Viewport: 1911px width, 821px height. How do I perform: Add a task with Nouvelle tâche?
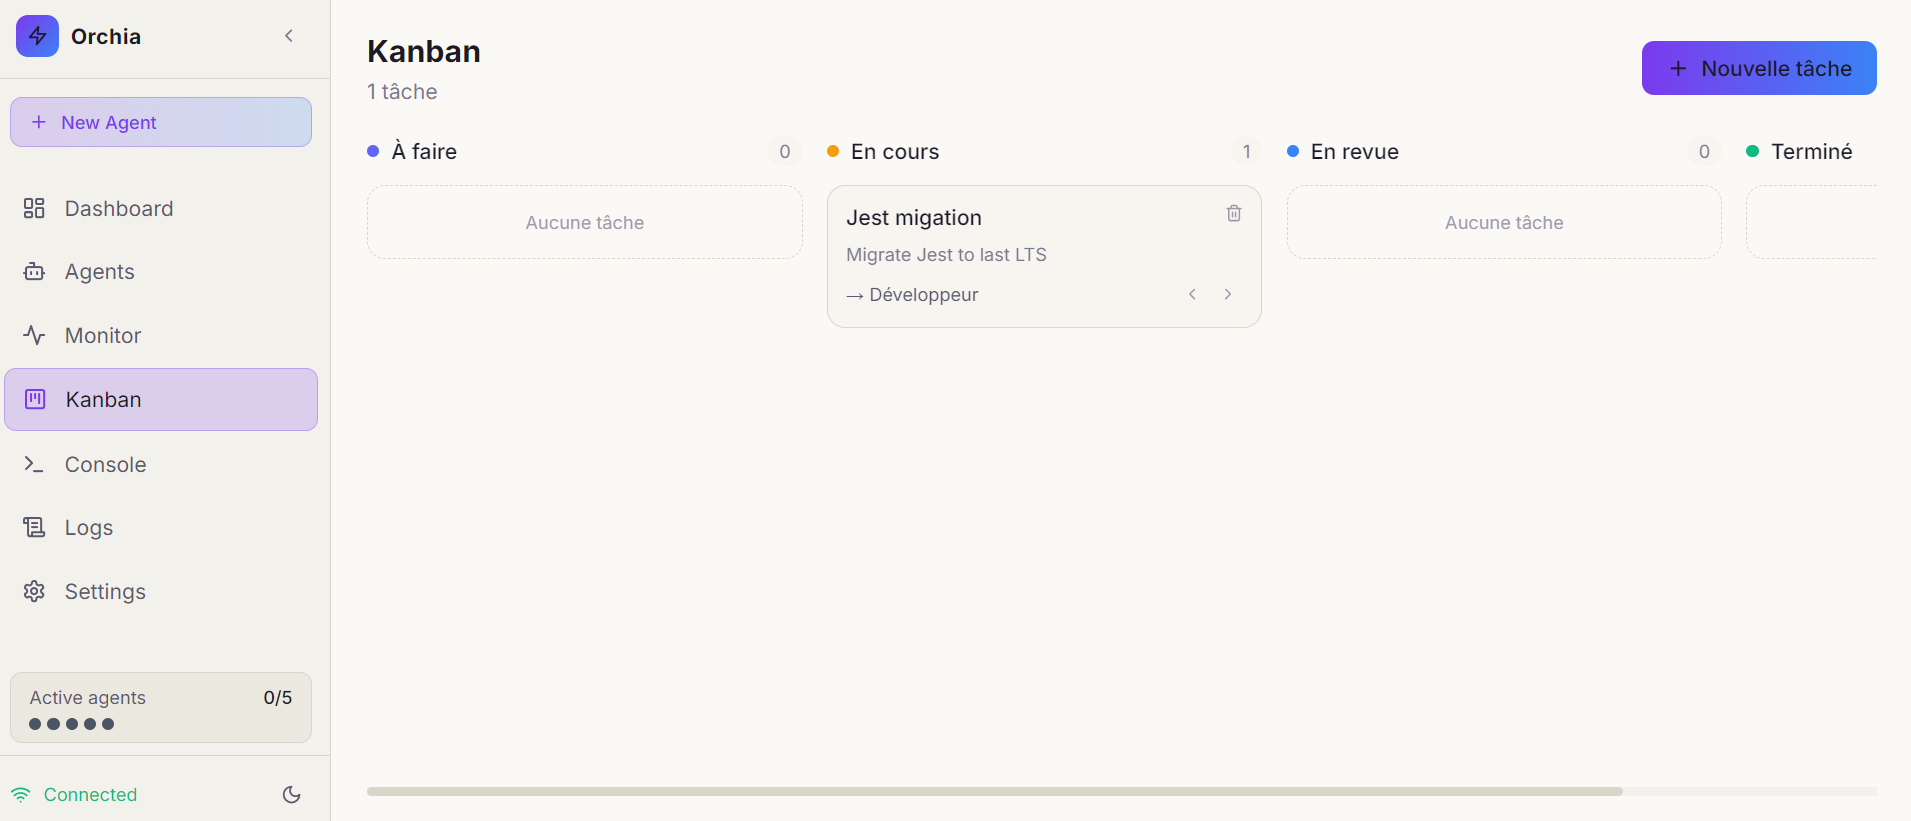(x=1759, y=68)
